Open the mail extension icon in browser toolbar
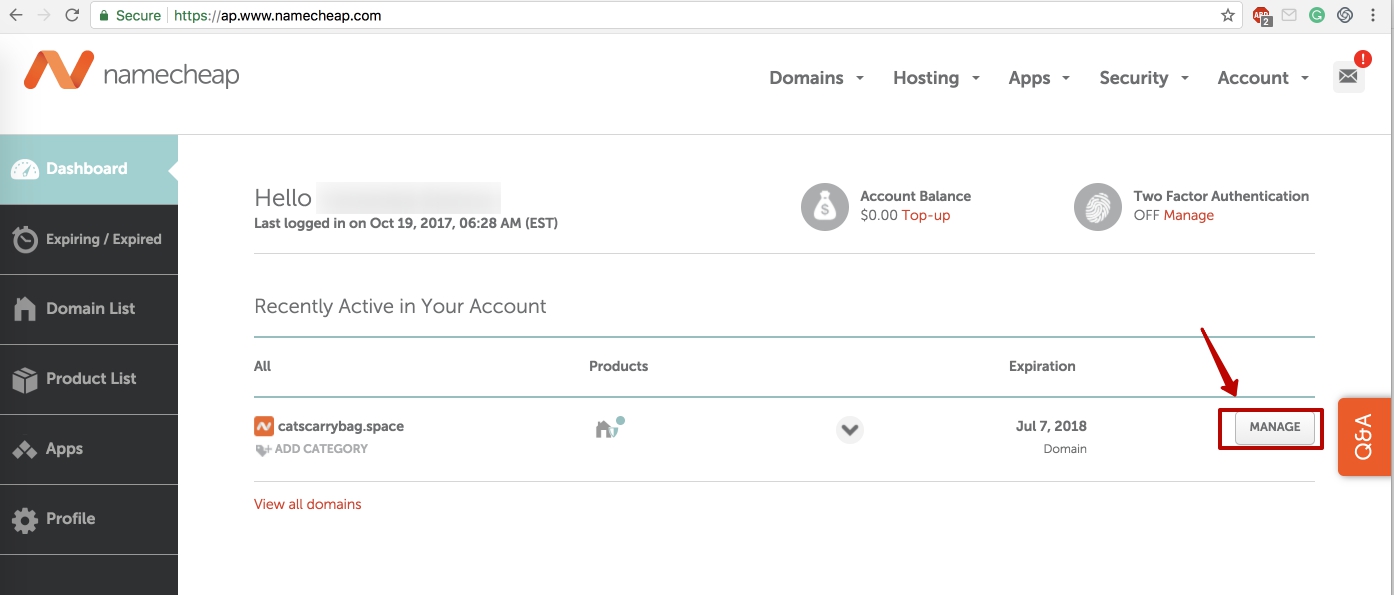 [1290, 16]
